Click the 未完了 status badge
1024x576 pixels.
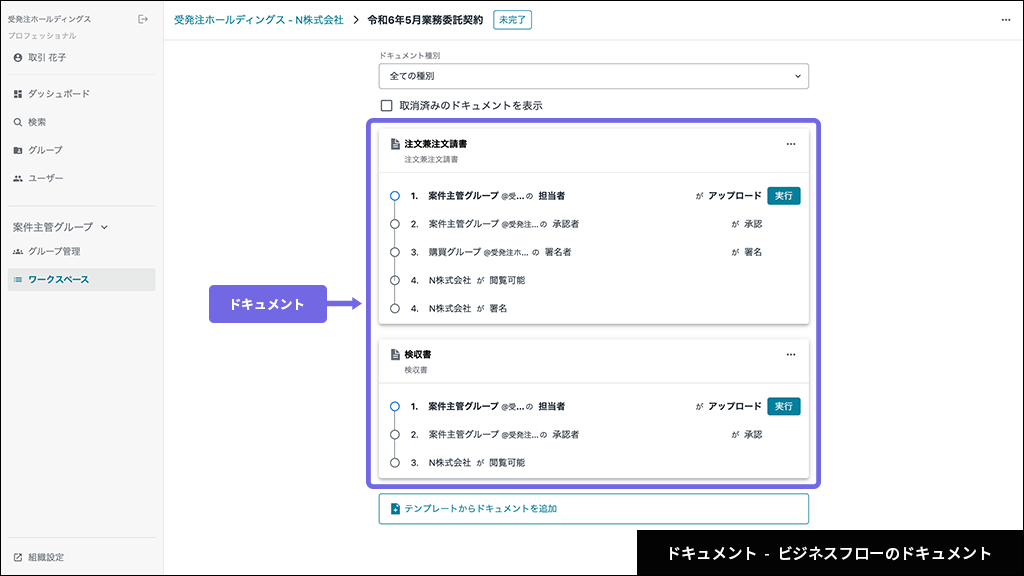[512, 20]
